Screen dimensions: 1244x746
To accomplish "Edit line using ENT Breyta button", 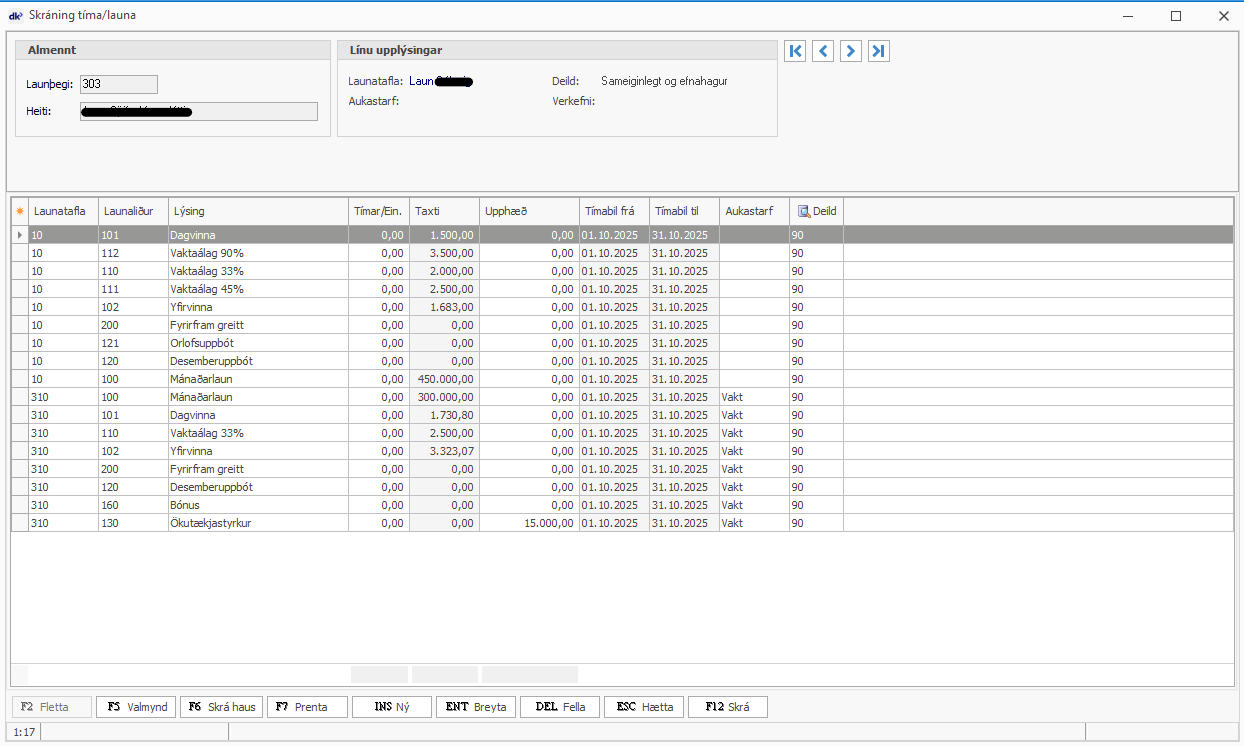I will coord(475,707).
